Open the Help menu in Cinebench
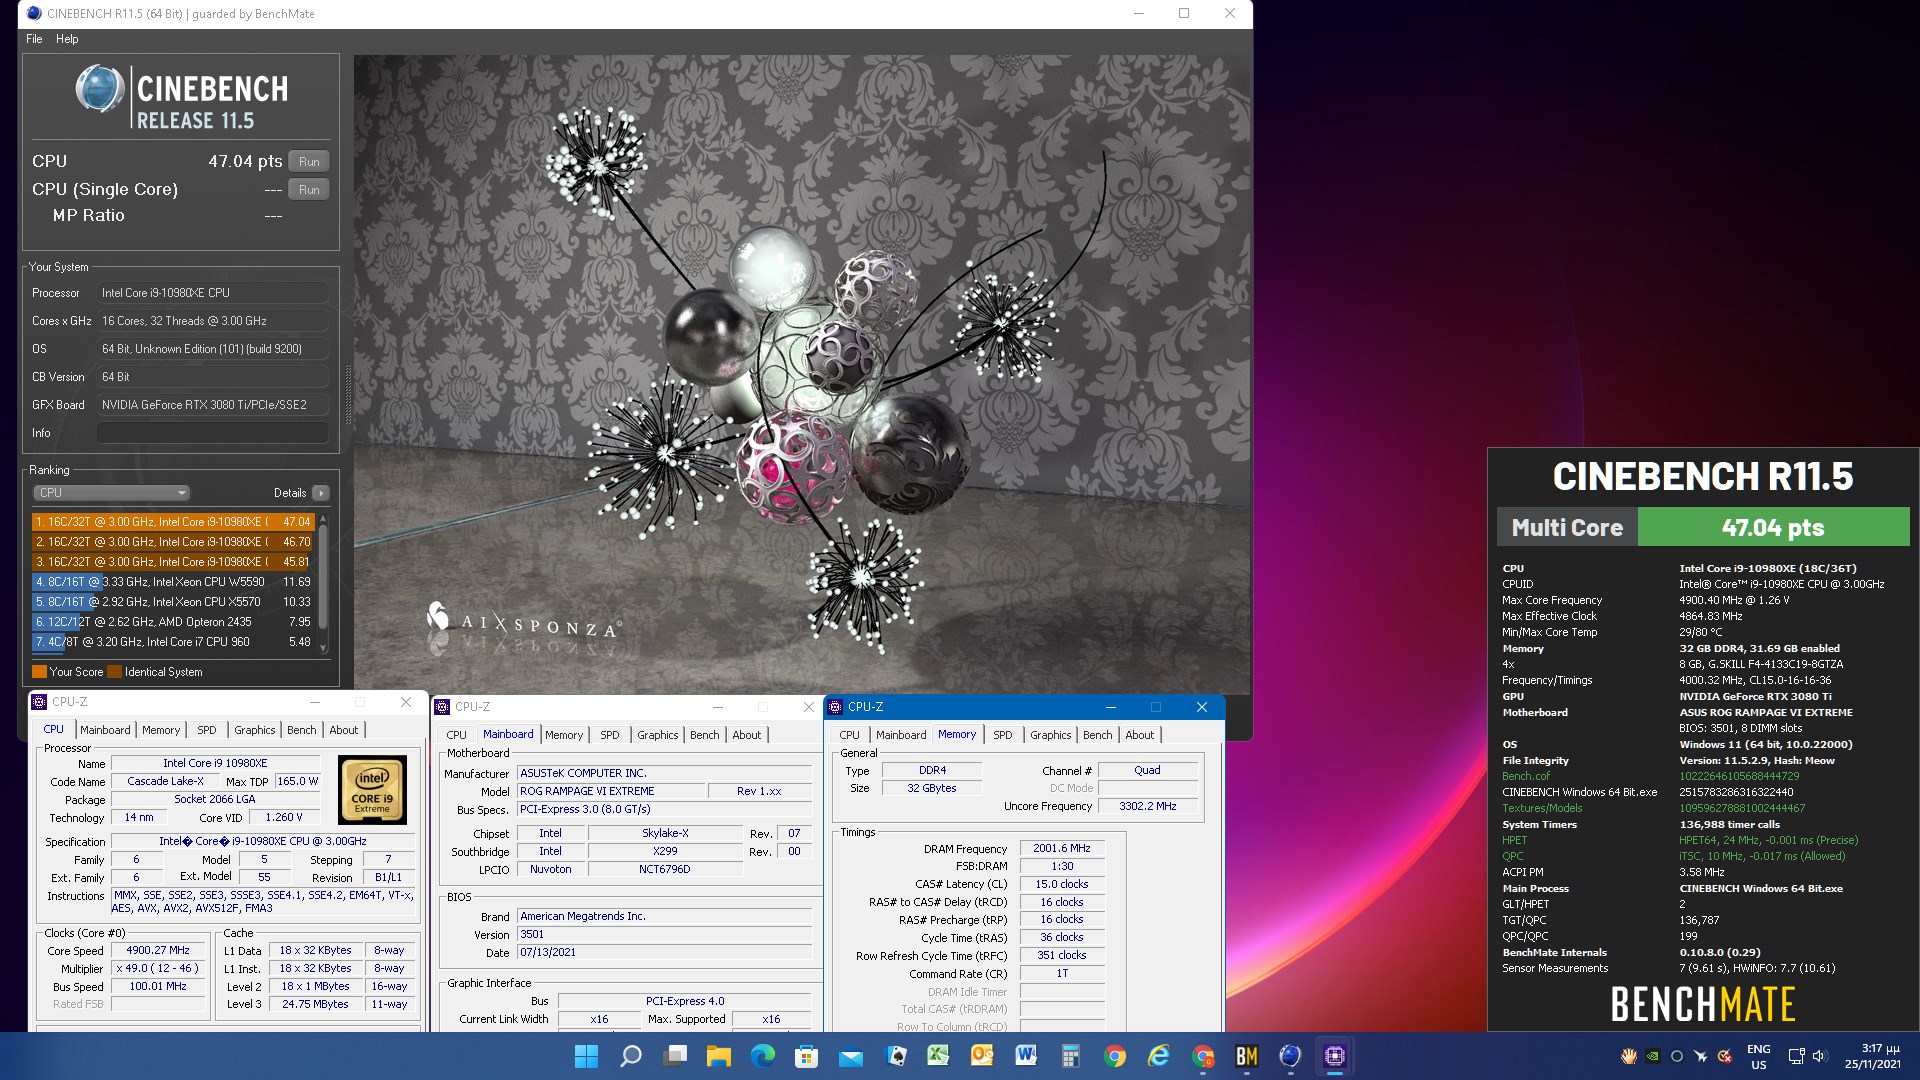 [67, 39]
